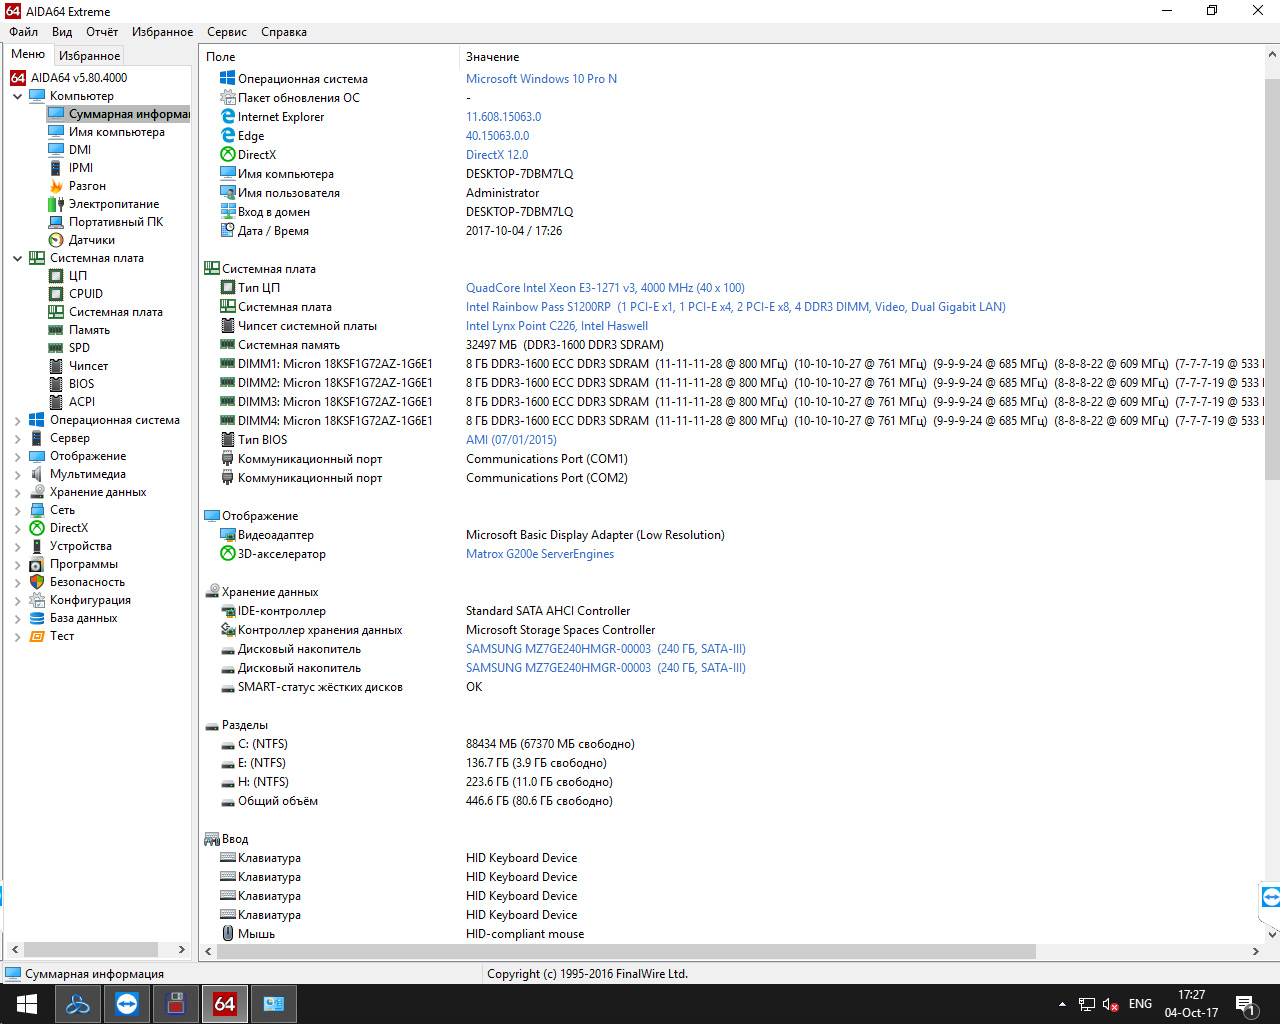Expand the Отображение tree node
This screenshot has height=1024, width=1280.
coord(17,456)
